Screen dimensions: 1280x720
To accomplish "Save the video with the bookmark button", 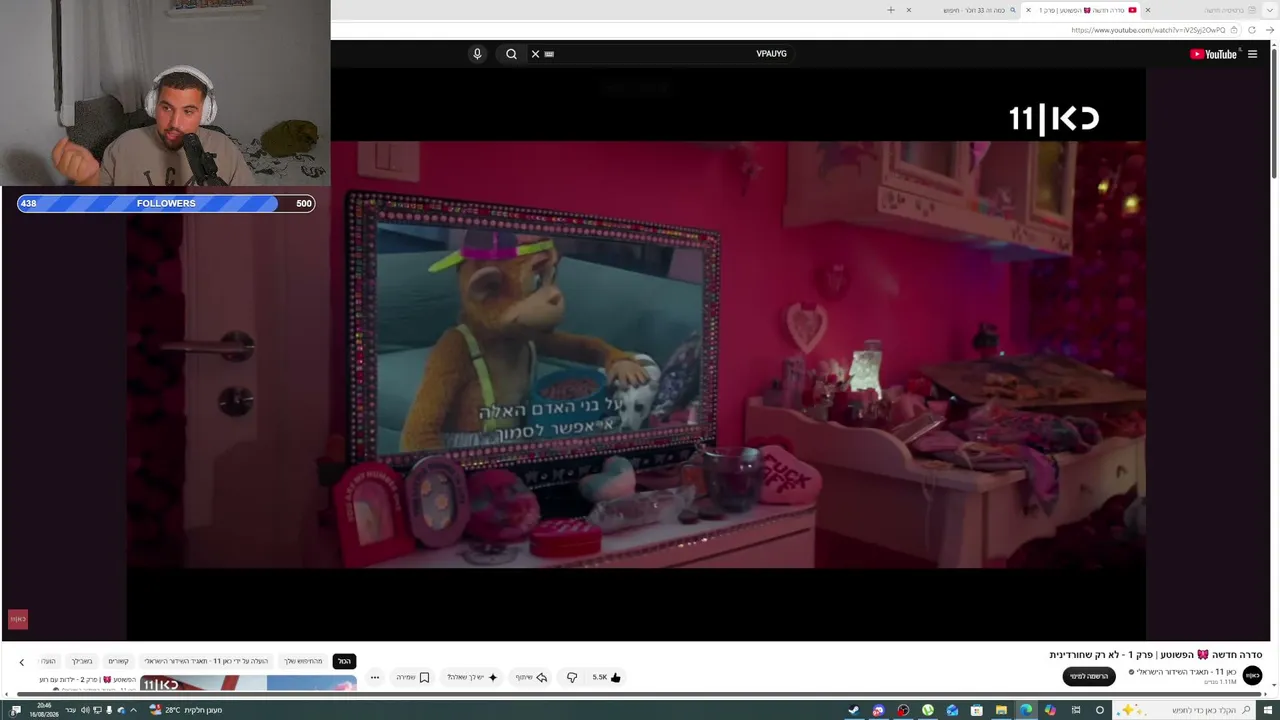I will [x=413, y=677].
